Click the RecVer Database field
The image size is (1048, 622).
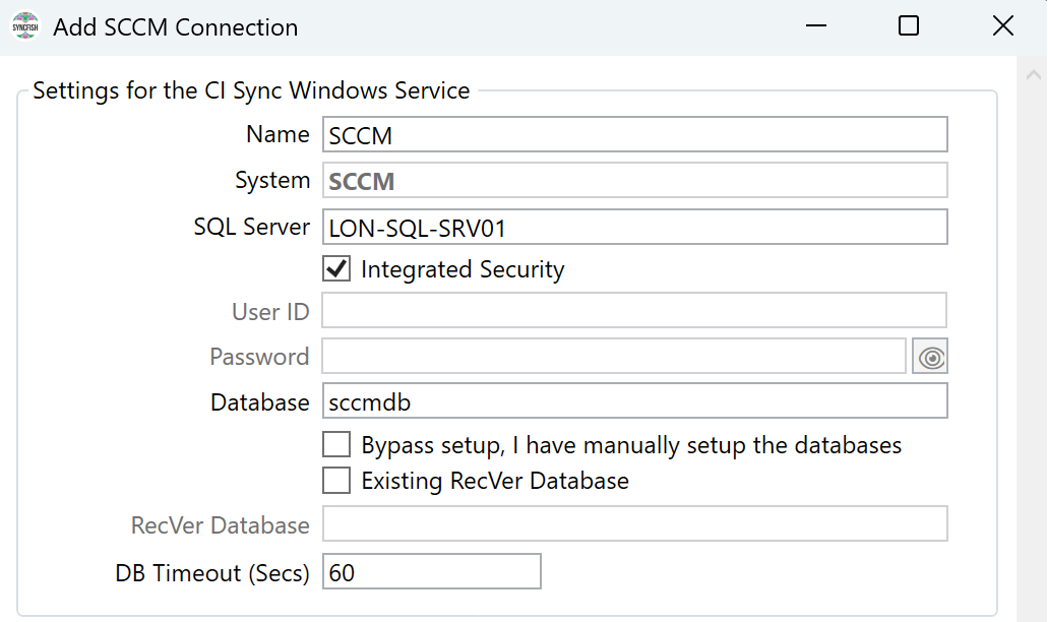(x=635, y=524)
